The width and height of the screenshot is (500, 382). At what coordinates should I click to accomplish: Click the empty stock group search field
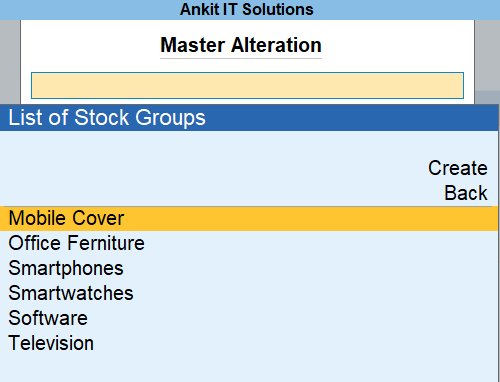point(247,85)
